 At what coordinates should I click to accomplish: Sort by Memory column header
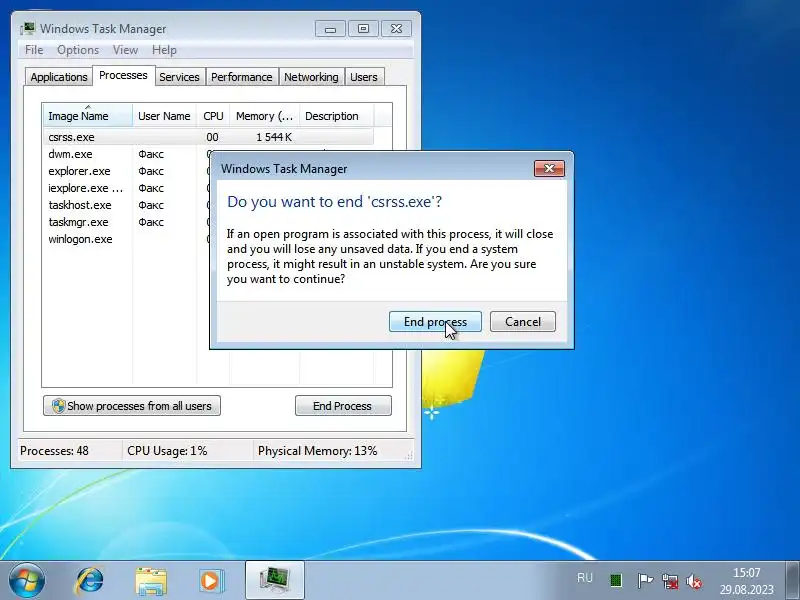[264, 116]
